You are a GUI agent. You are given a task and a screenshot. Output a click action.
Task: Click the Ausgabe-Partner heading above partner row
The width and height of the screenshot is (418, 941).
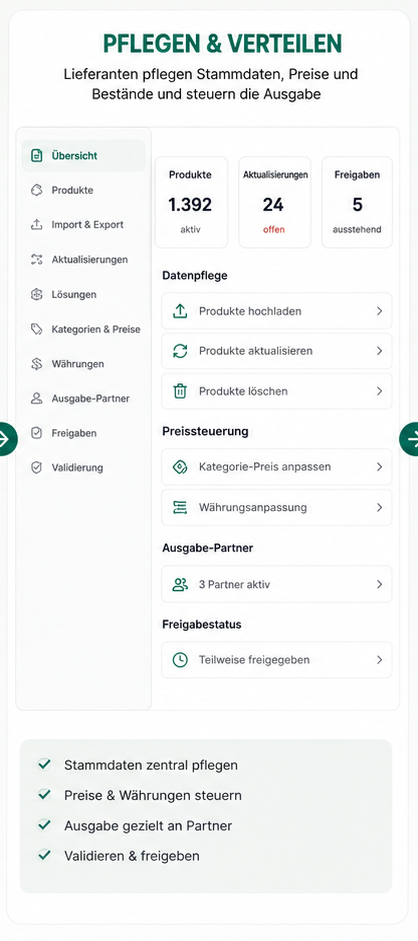click(x=208, y=549)
